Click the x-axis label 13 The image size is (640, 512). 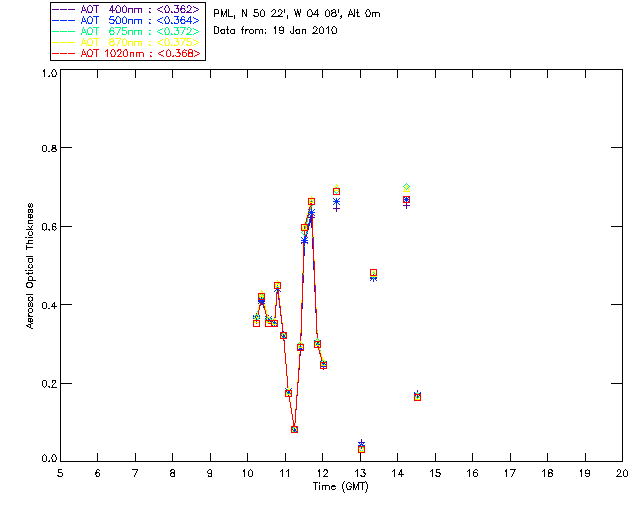tap(360, 473)
